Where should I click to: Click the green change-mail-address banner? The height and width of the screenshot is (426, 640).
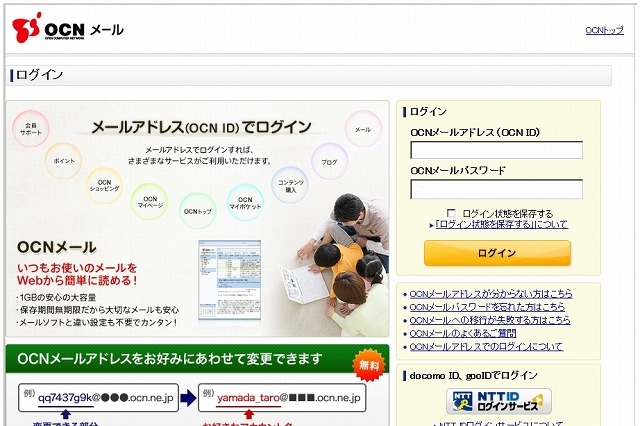point(197,359)
